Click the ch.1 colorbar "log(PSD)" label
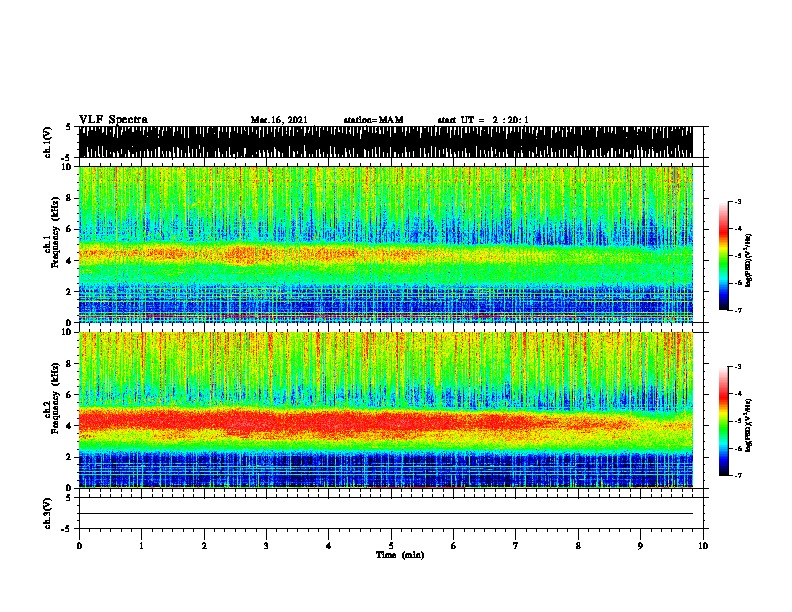 tap(749, 260)
